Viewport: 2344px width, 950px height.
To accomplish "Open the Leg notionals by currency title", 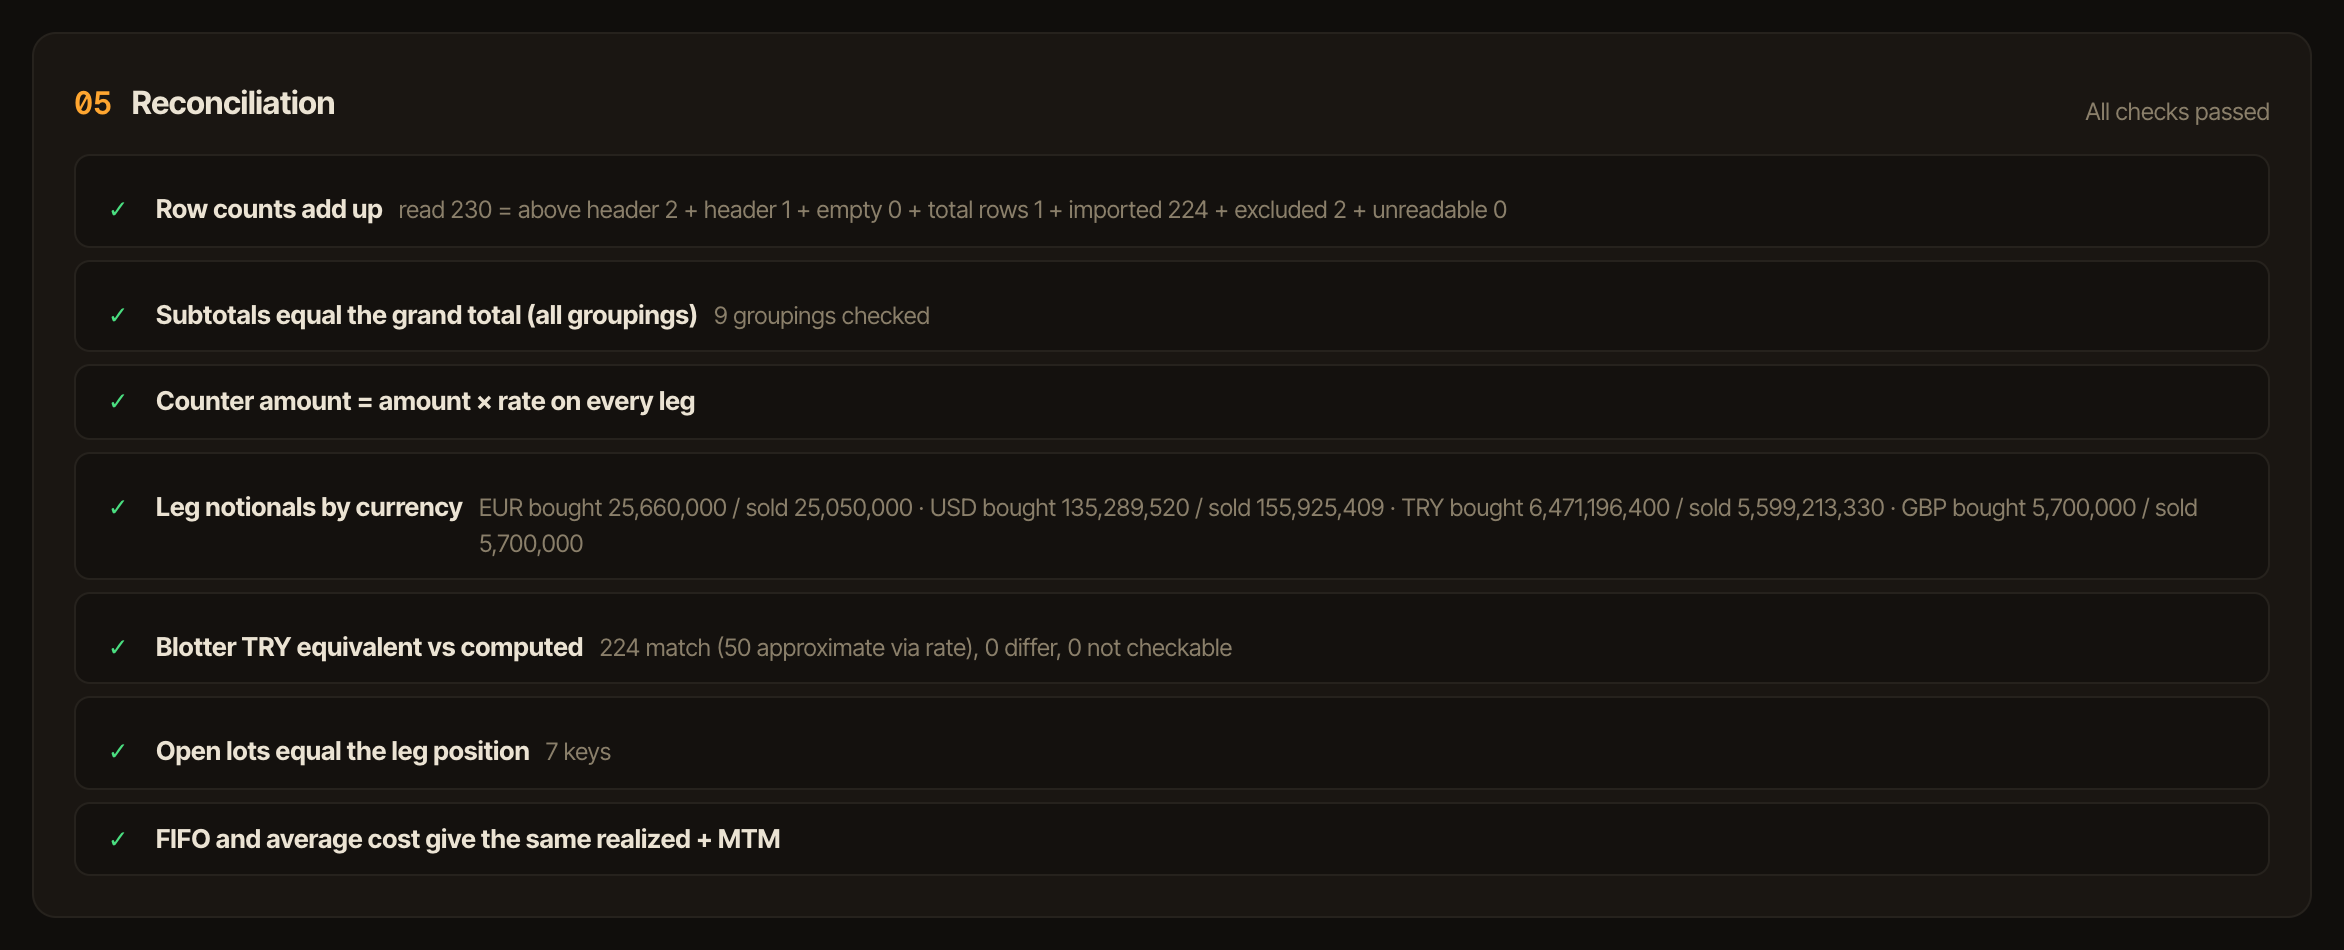I will [309, 507].
